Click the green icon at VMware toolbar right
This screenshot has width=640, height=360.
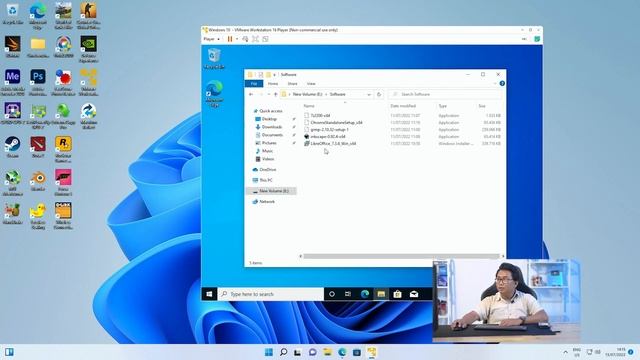[537, 39]
